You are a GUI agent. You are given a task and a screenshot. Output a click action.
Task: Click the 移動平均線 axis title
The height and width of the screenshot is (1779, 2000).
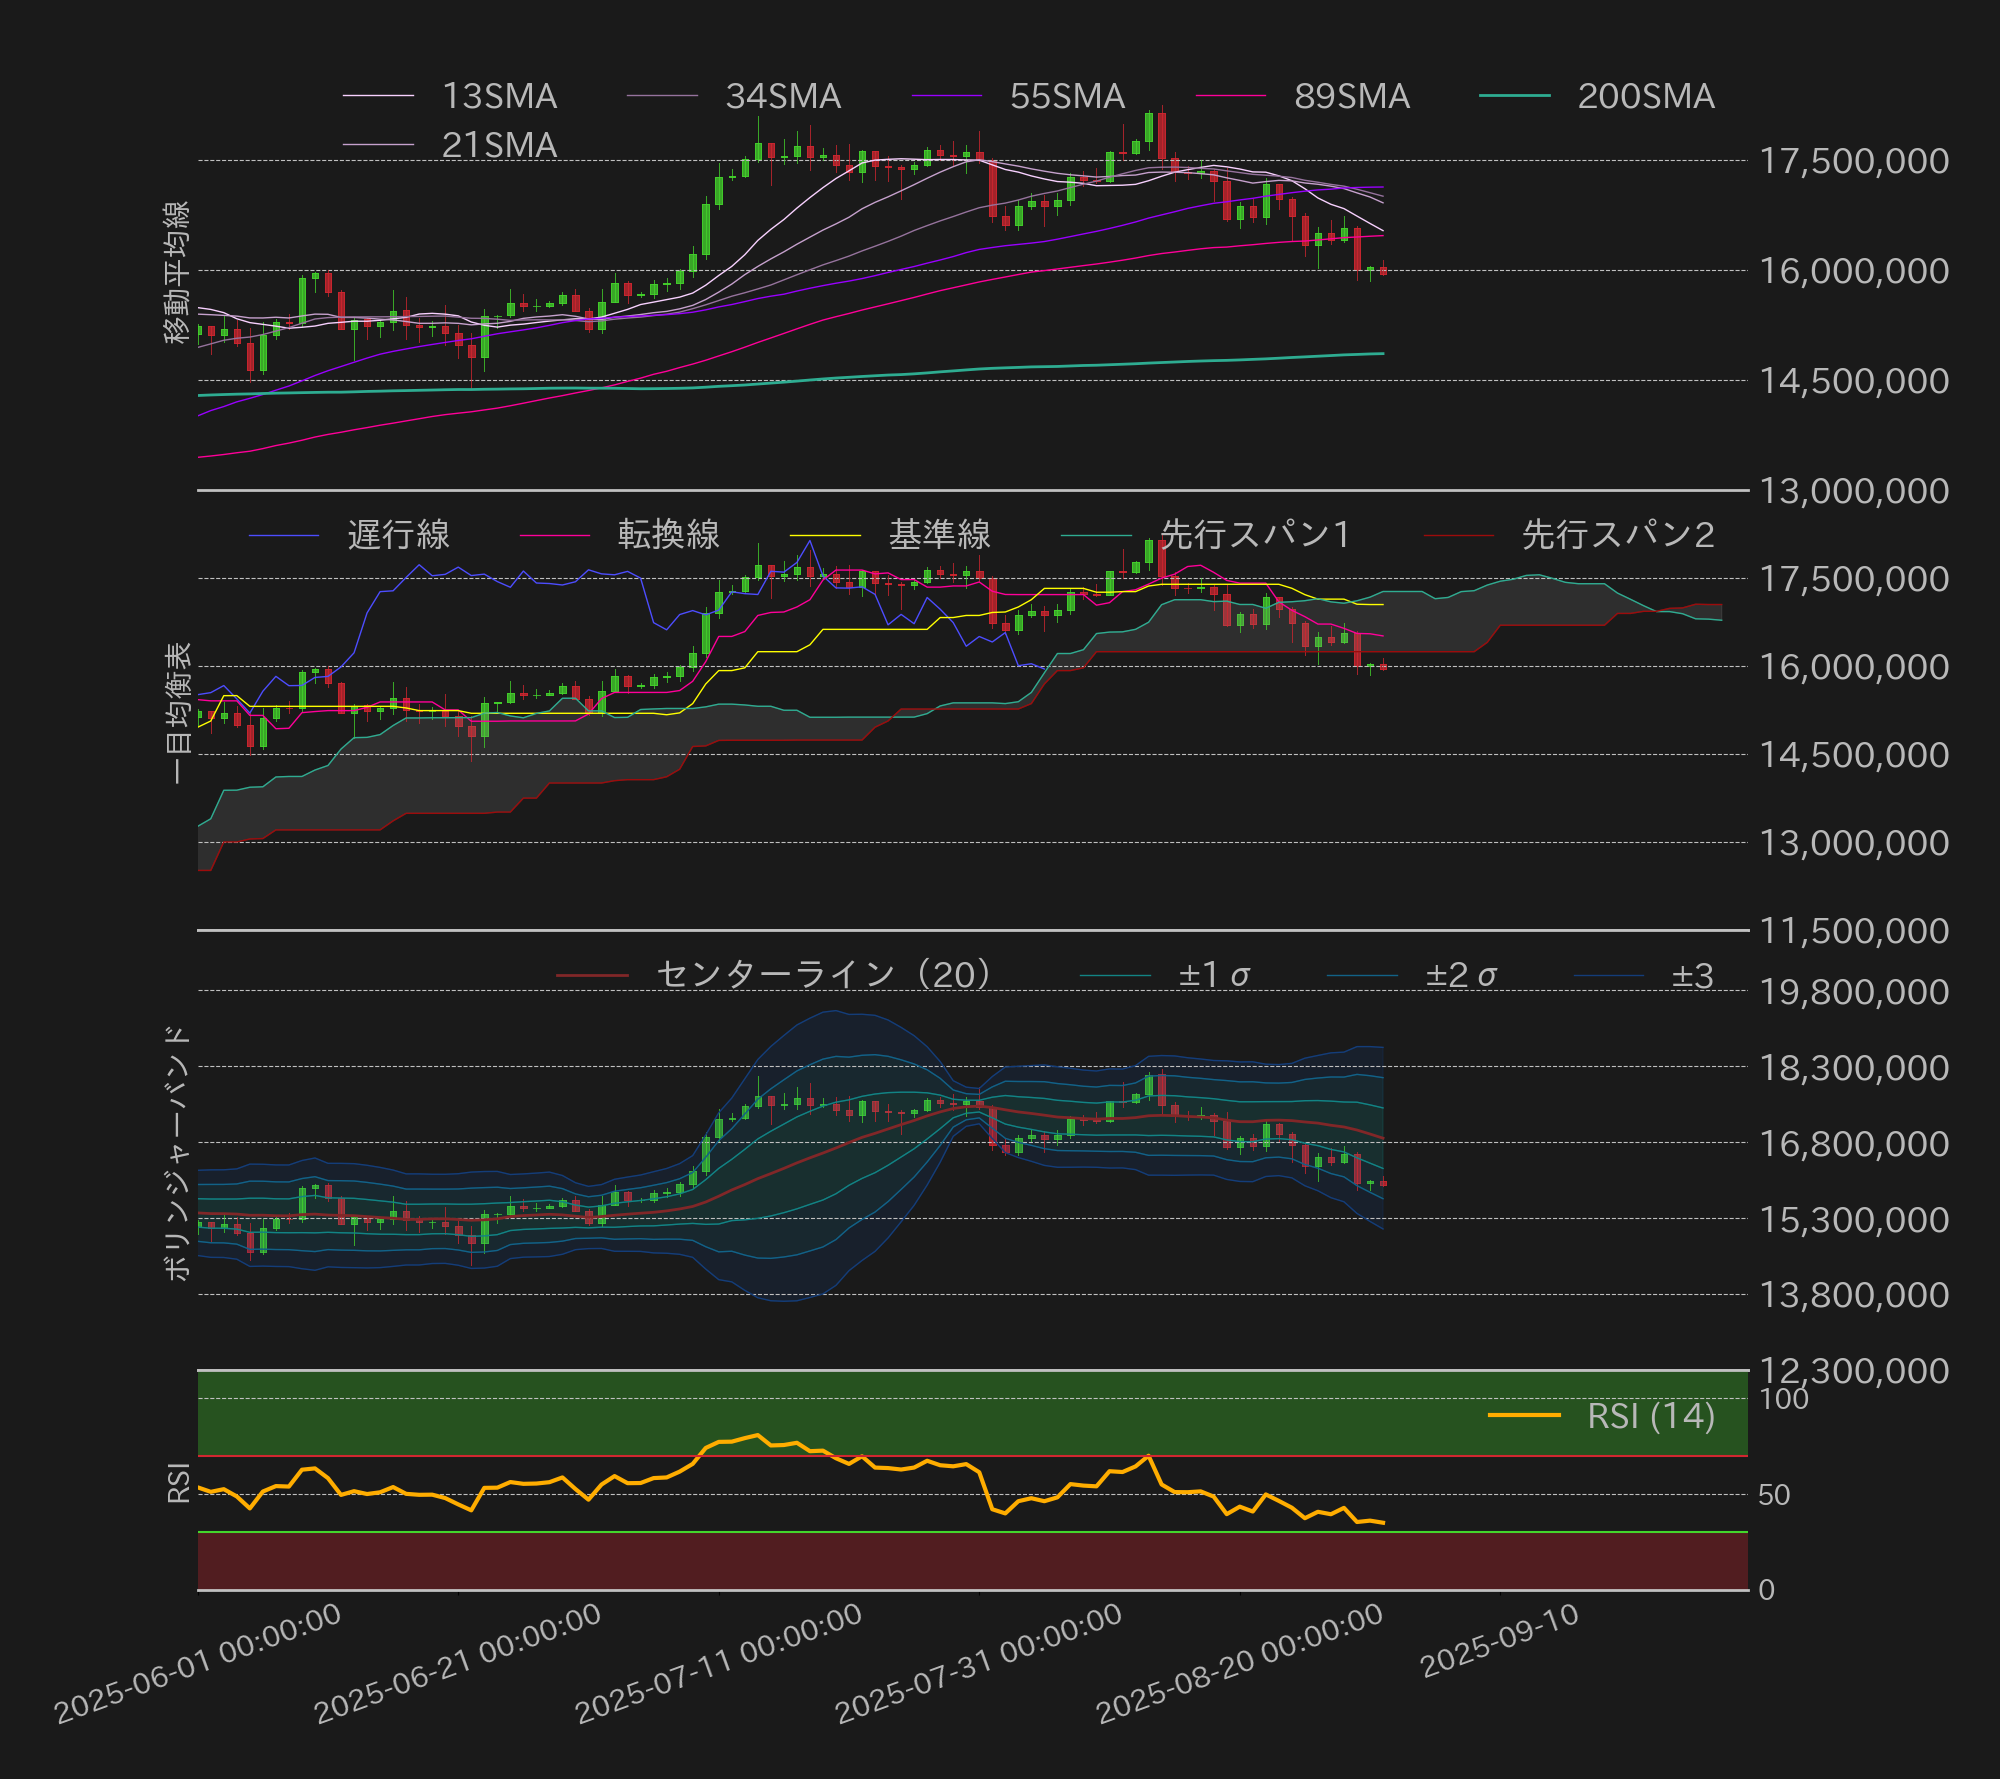click(177, 272)
